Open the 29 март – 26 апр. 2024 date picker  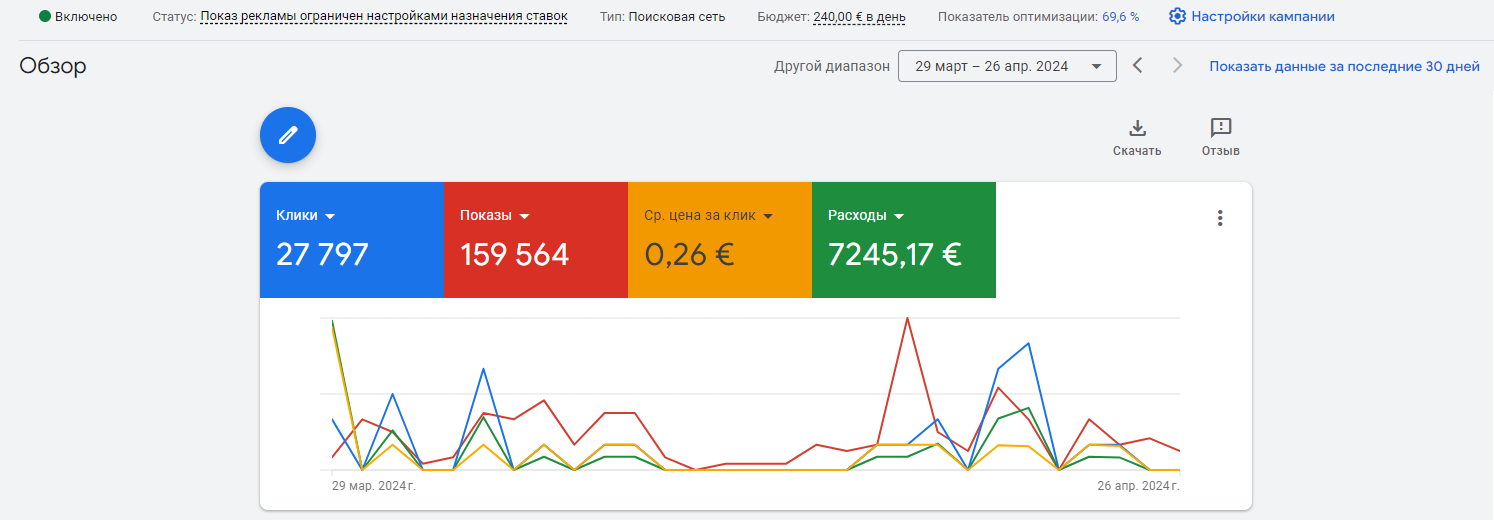pyautogui.click(x=1007, y=66)
